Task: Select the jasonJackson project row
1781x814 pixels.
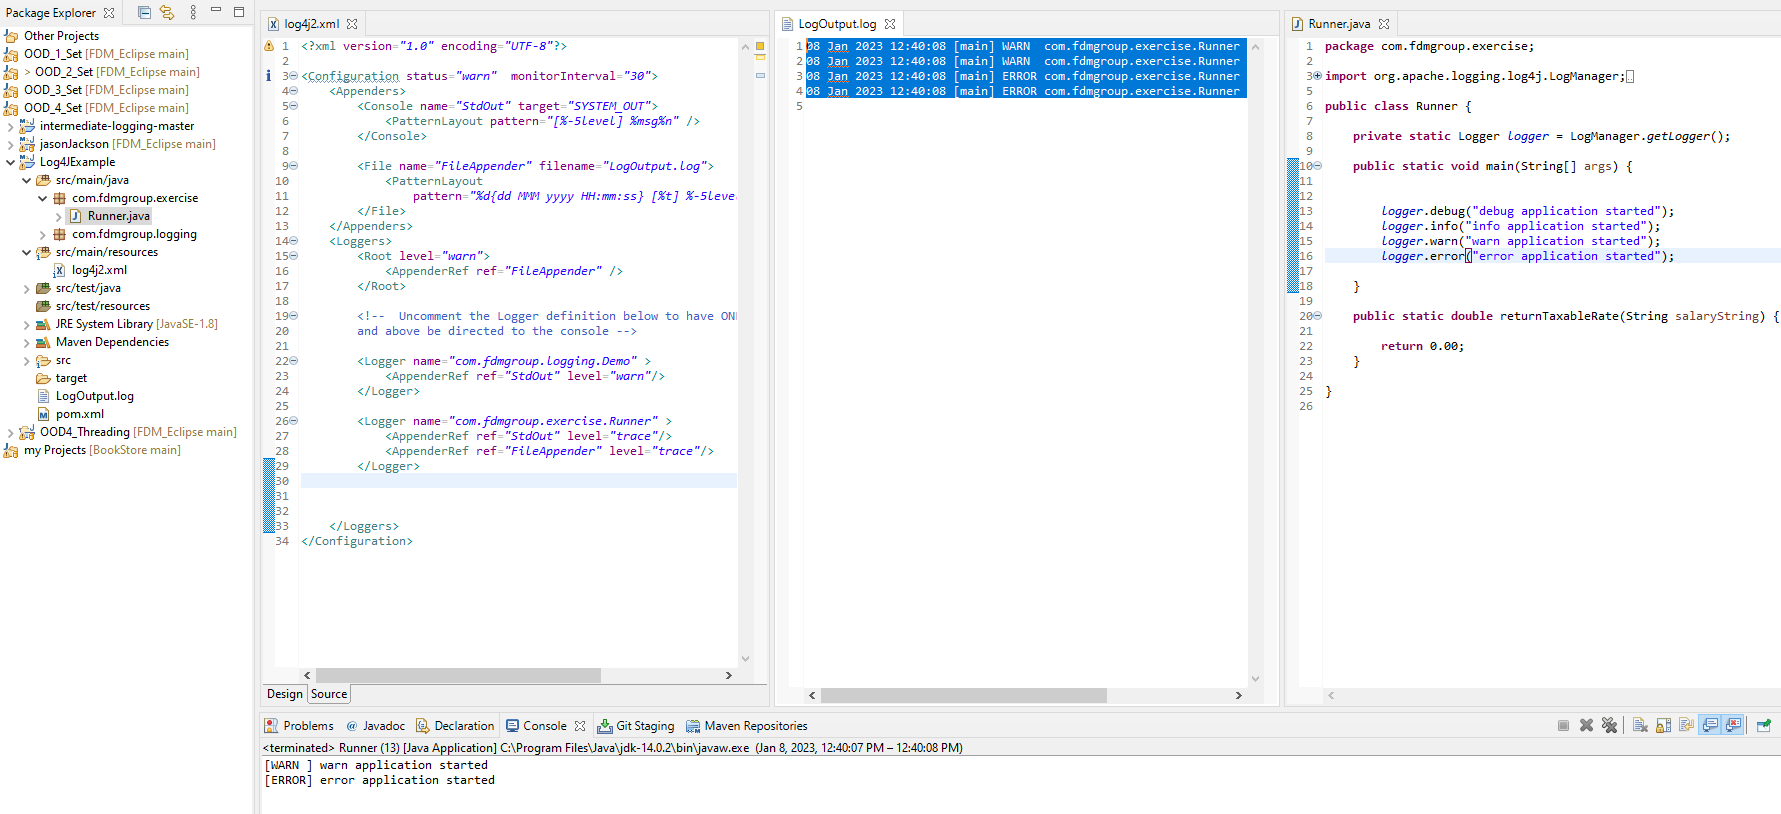Action: [127, 144]
